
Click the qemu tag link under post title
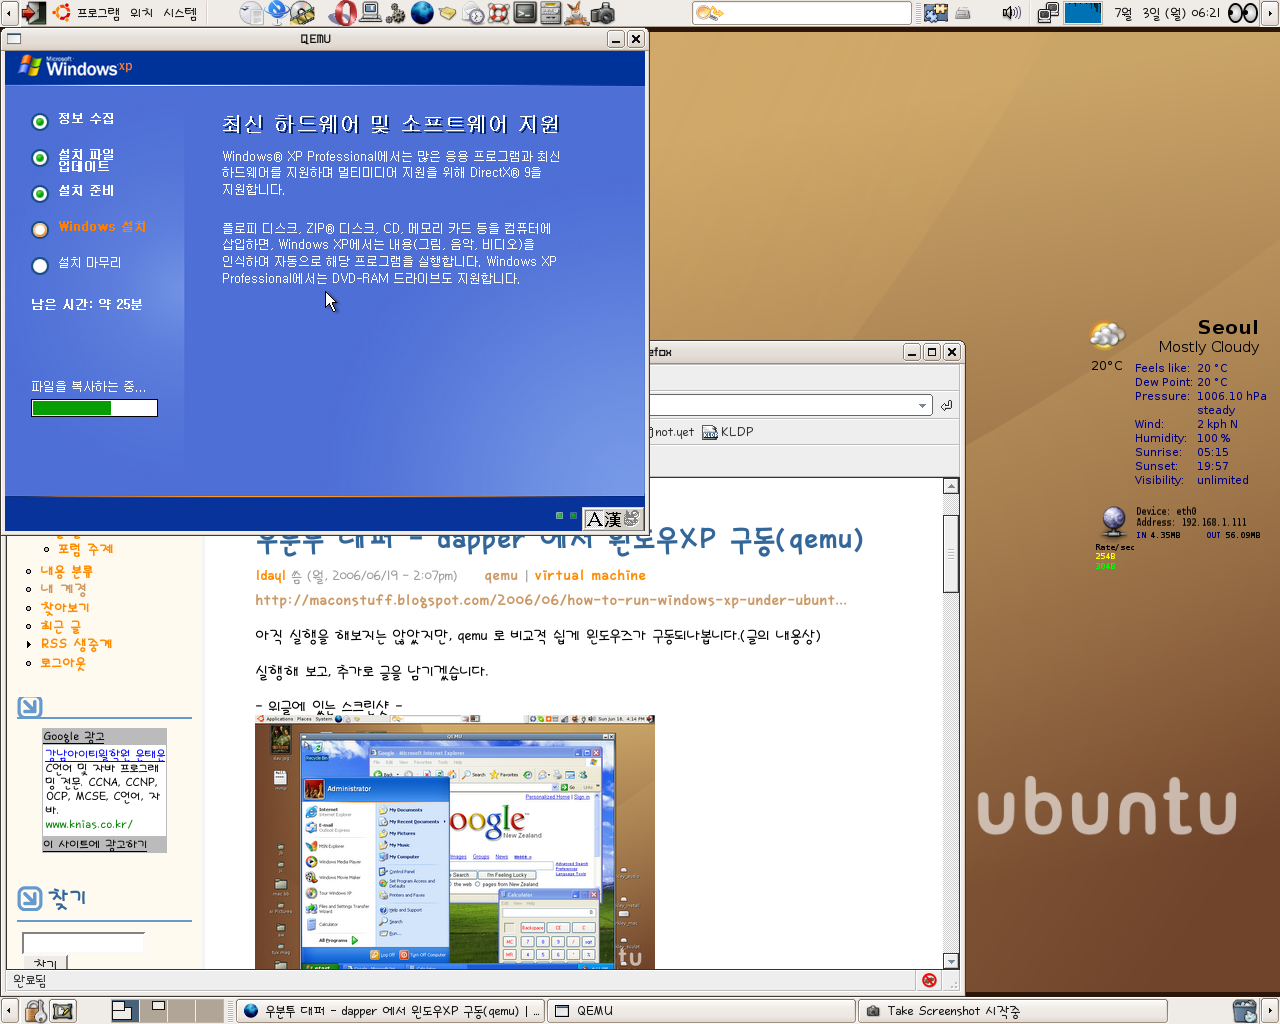[501, 575]
